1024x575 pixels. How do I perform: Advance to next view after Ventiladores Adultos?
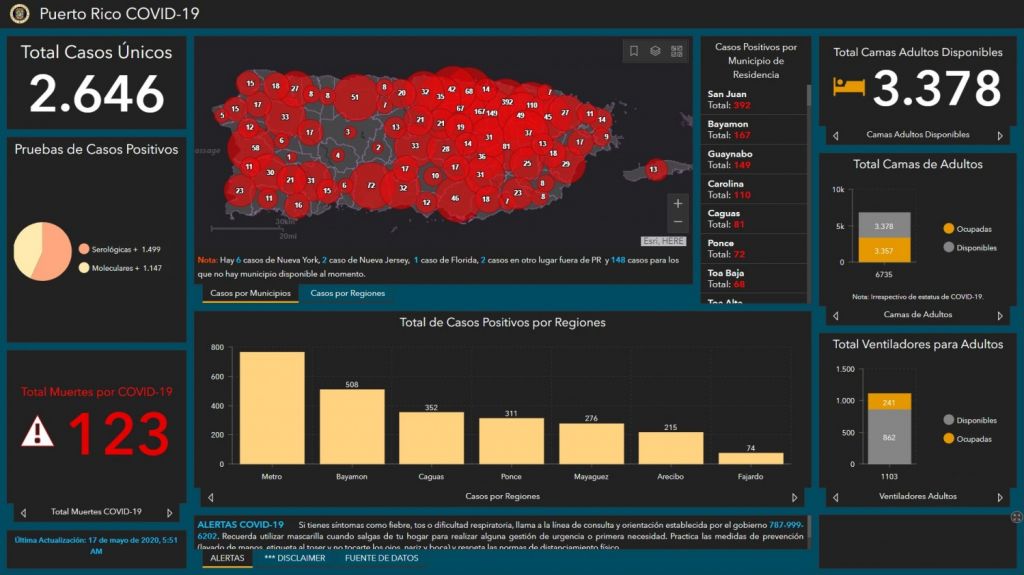tap(999, 496)
